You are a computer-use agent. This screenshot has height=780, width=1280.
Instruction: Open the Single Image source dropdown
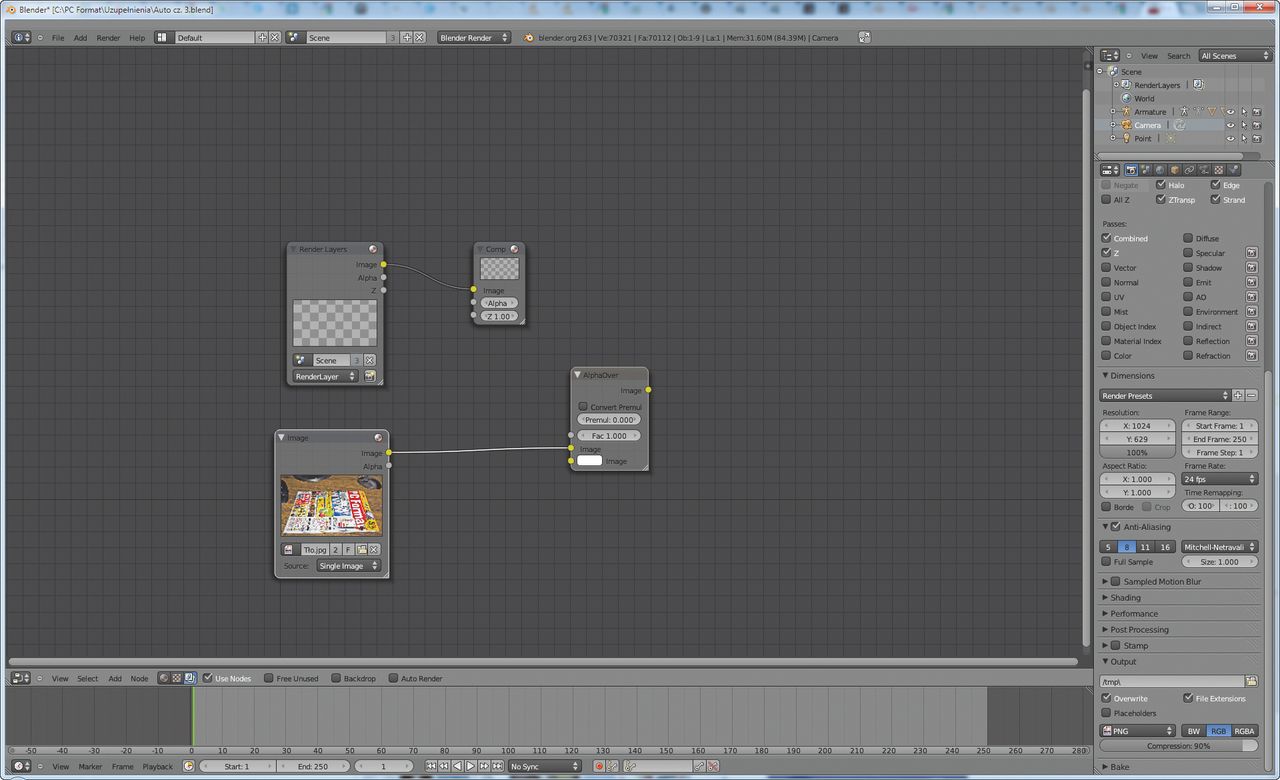[348, 566]
